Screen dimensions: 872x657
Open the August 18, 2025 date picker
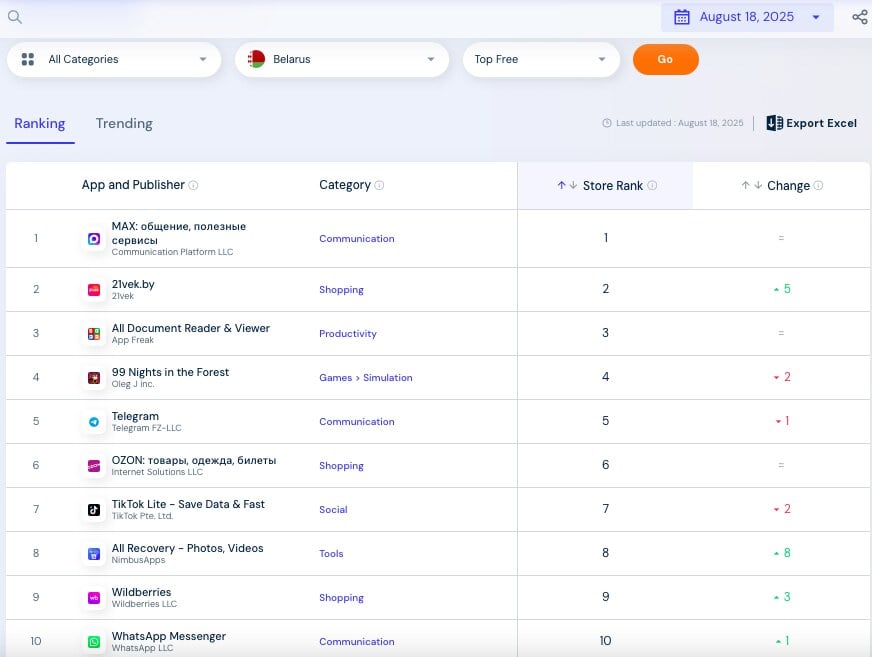(x=747, y=17)
